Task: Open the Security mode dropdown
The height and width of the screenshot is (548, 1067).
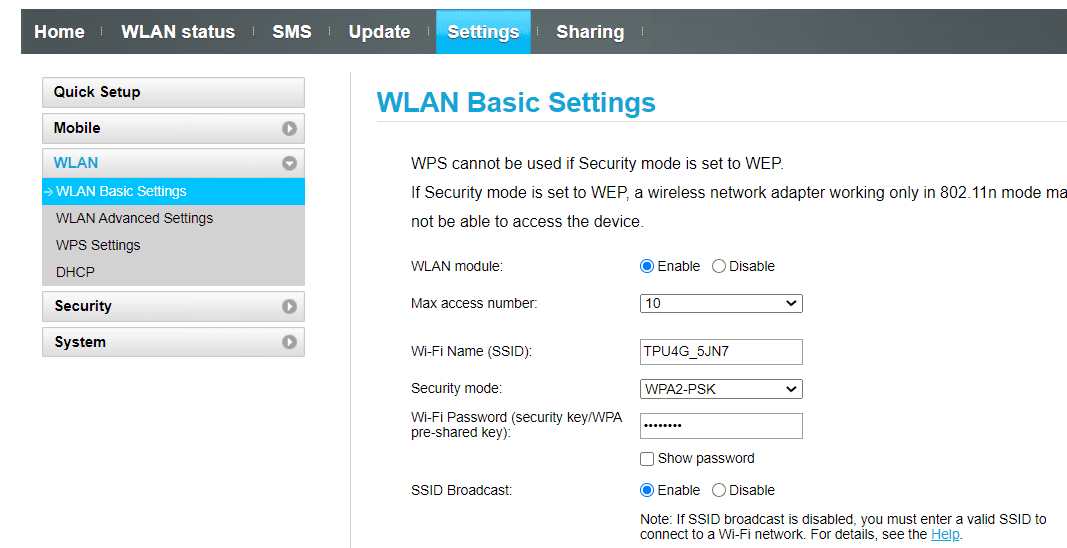Action: (721, 389)
